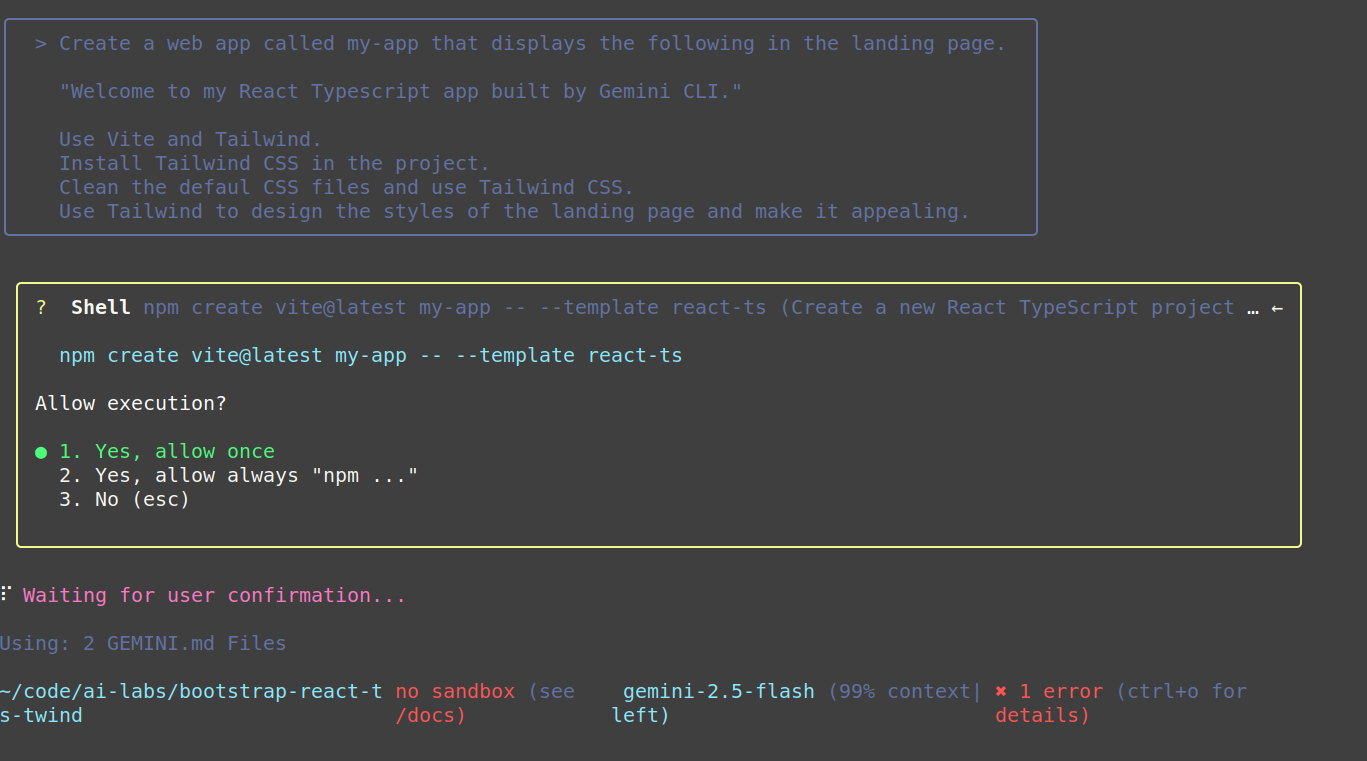Click the "no sandbox" status indicator

point(455,691)
